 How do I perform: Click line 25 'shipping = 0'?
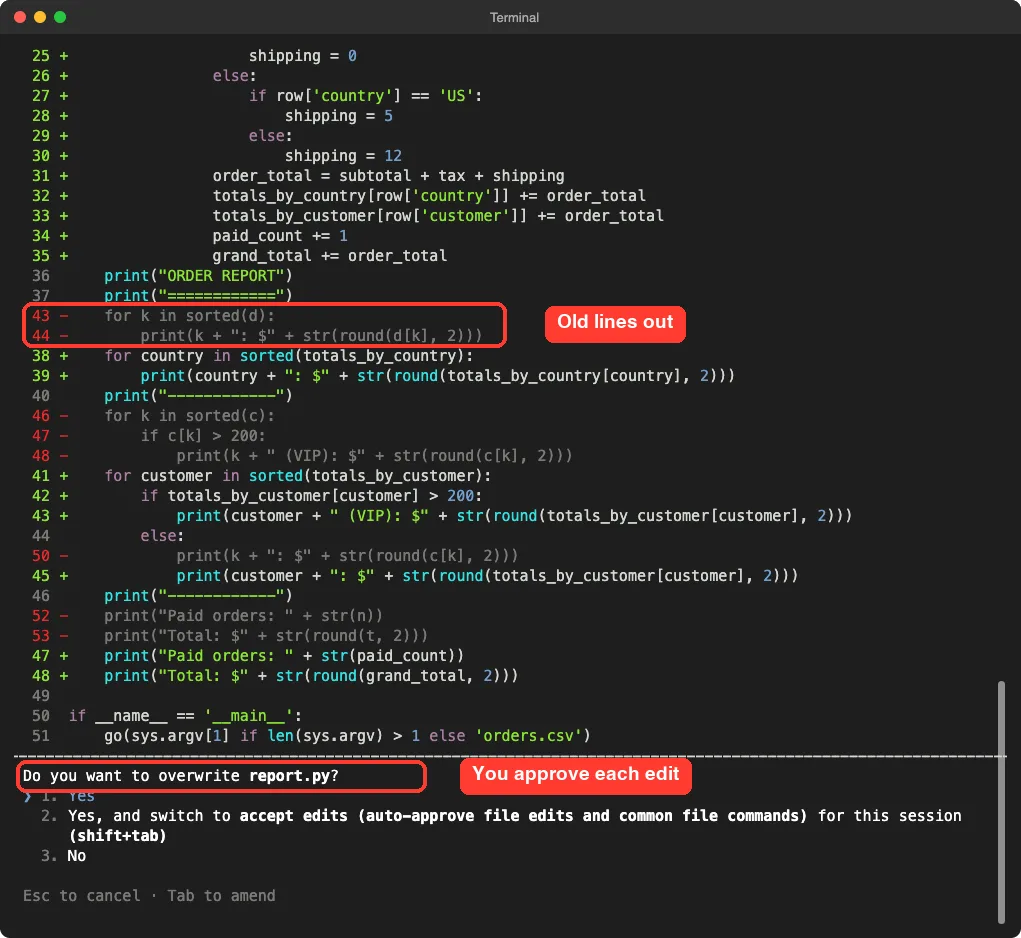(303, 56)
